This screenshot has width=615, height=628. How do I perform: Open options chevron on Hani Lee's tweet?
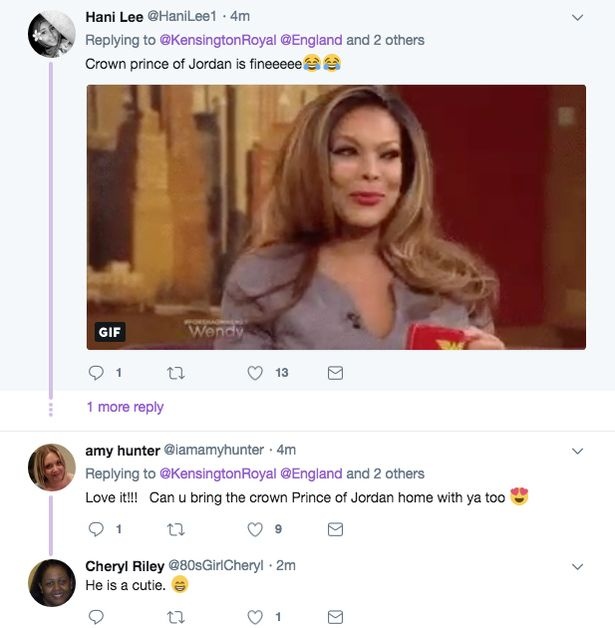[x=577, y=18]
